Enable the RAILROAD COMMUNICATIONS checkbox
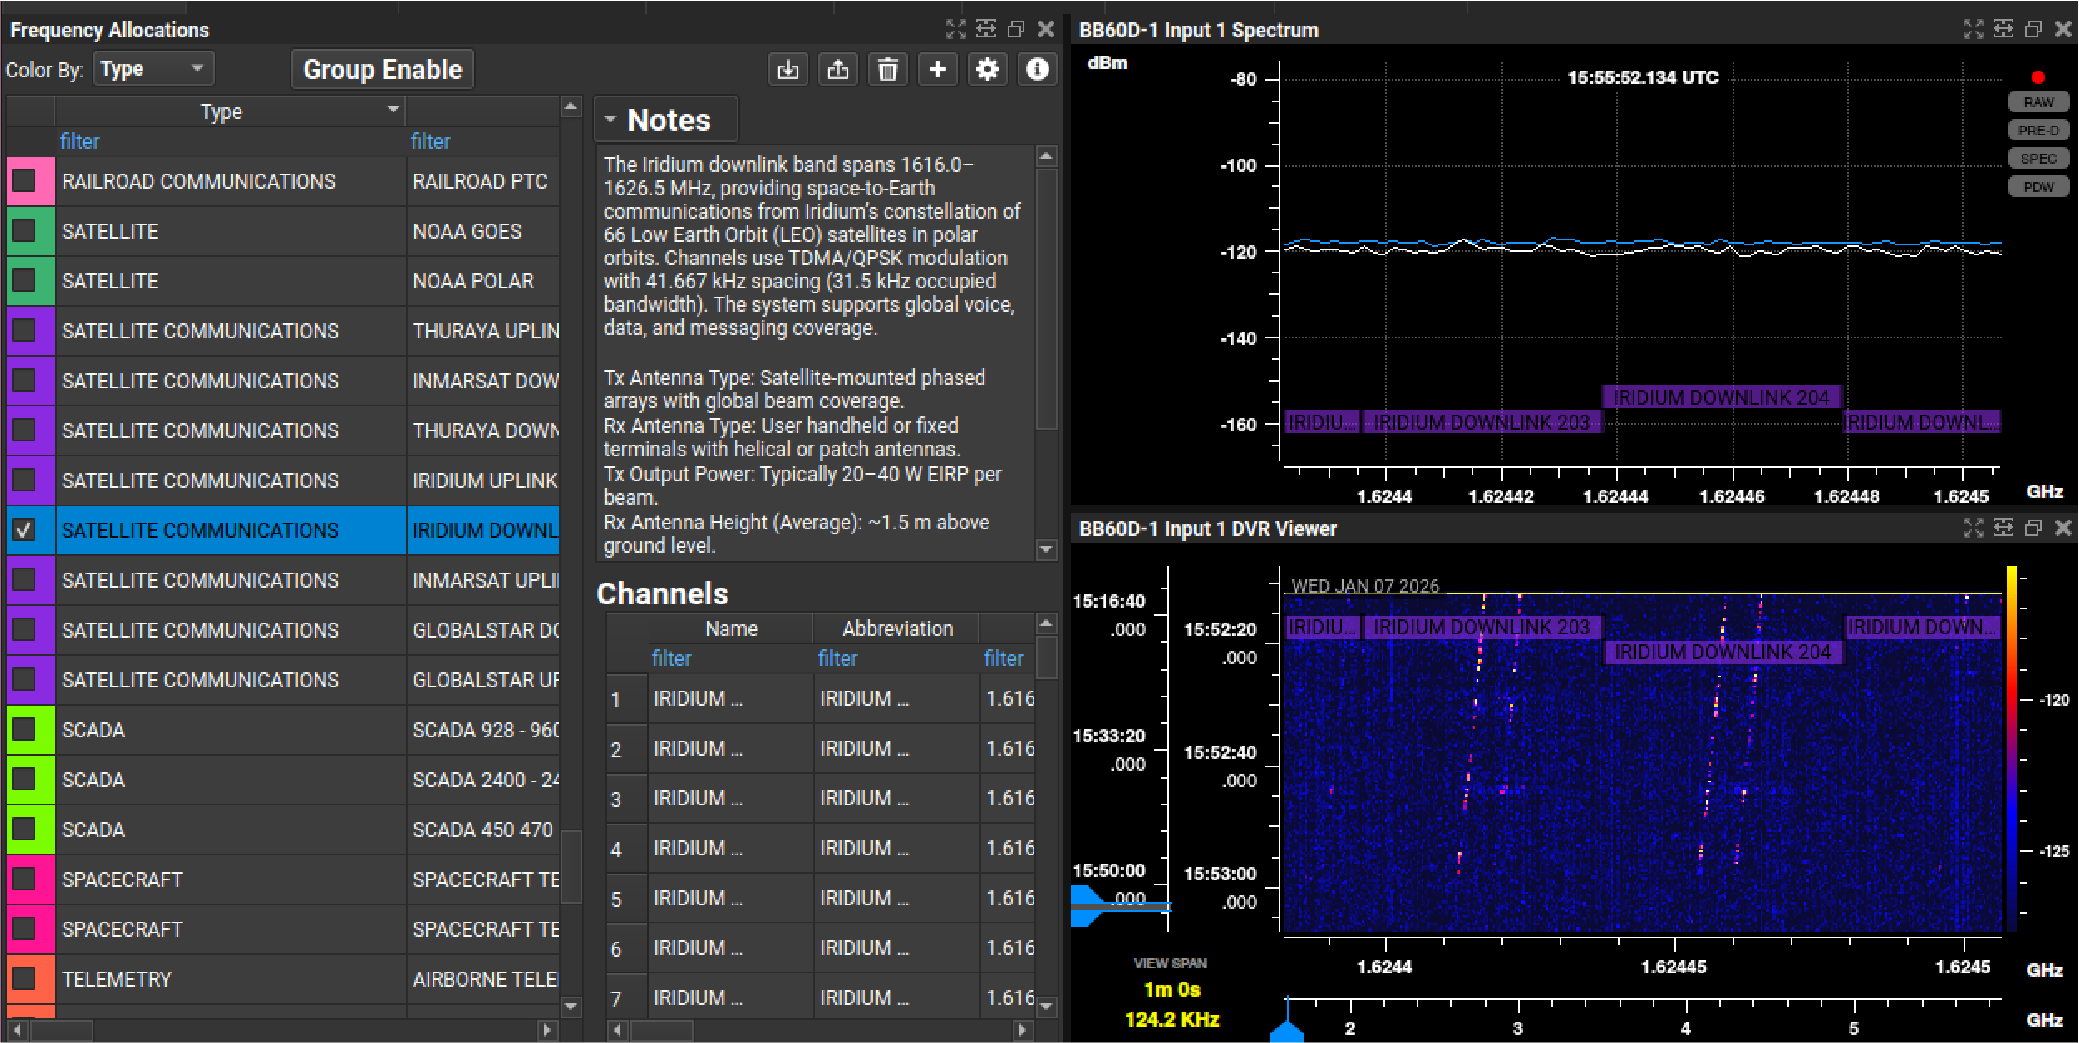Screen dimensions: 2079x1043 pos(24,181)
